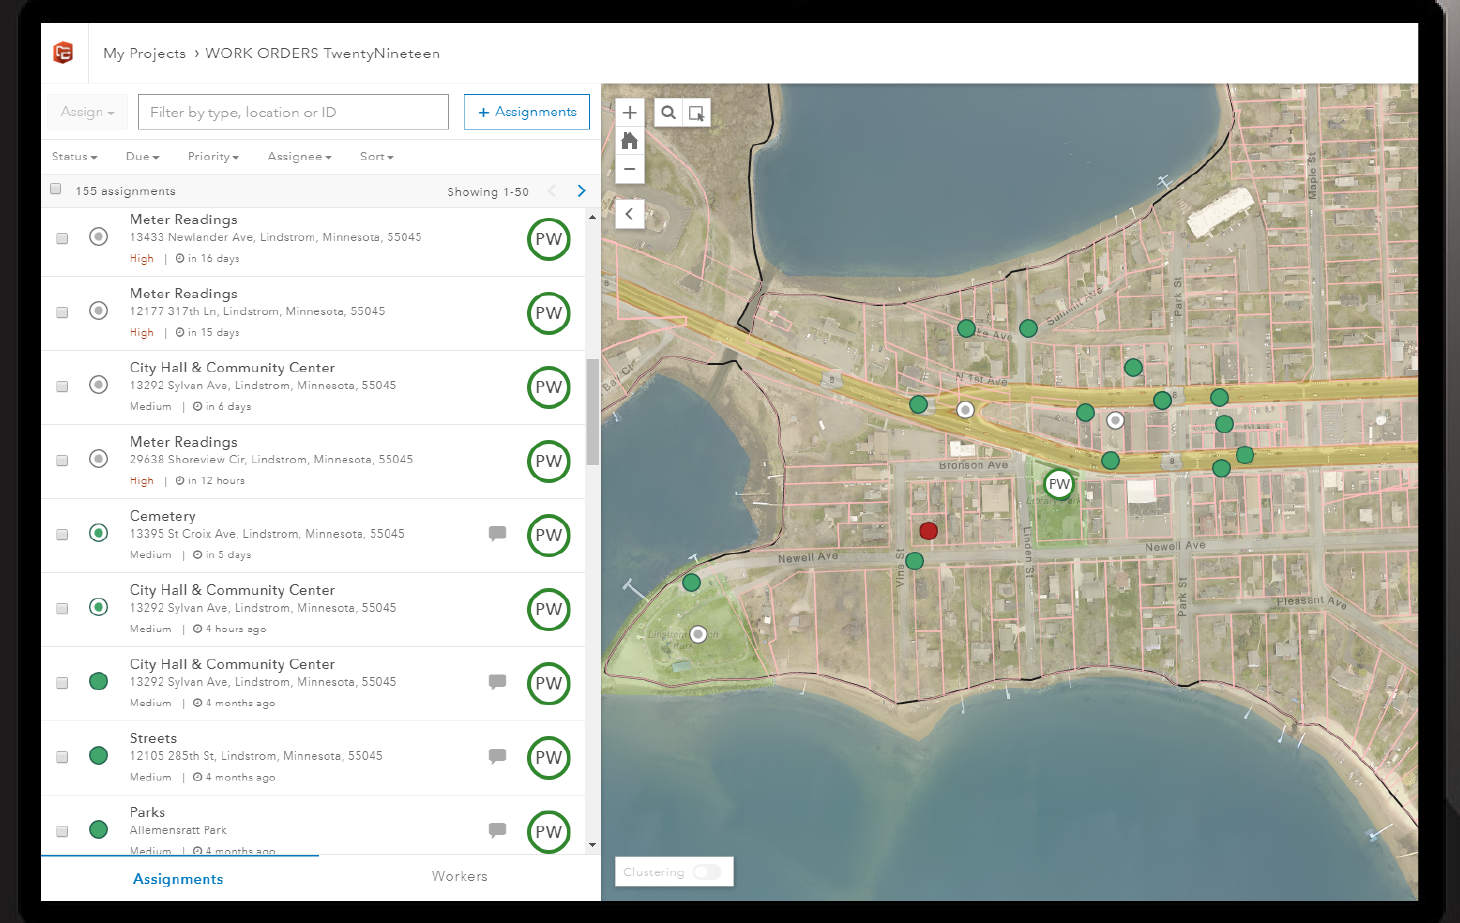Select the PW worker marker on the map

pos(1059,484)
